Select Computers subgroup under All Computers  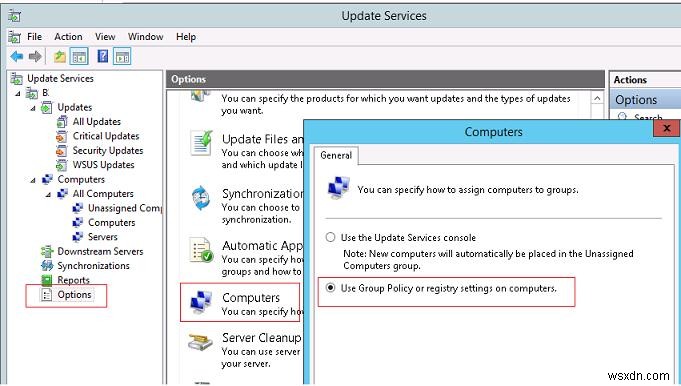112,222
